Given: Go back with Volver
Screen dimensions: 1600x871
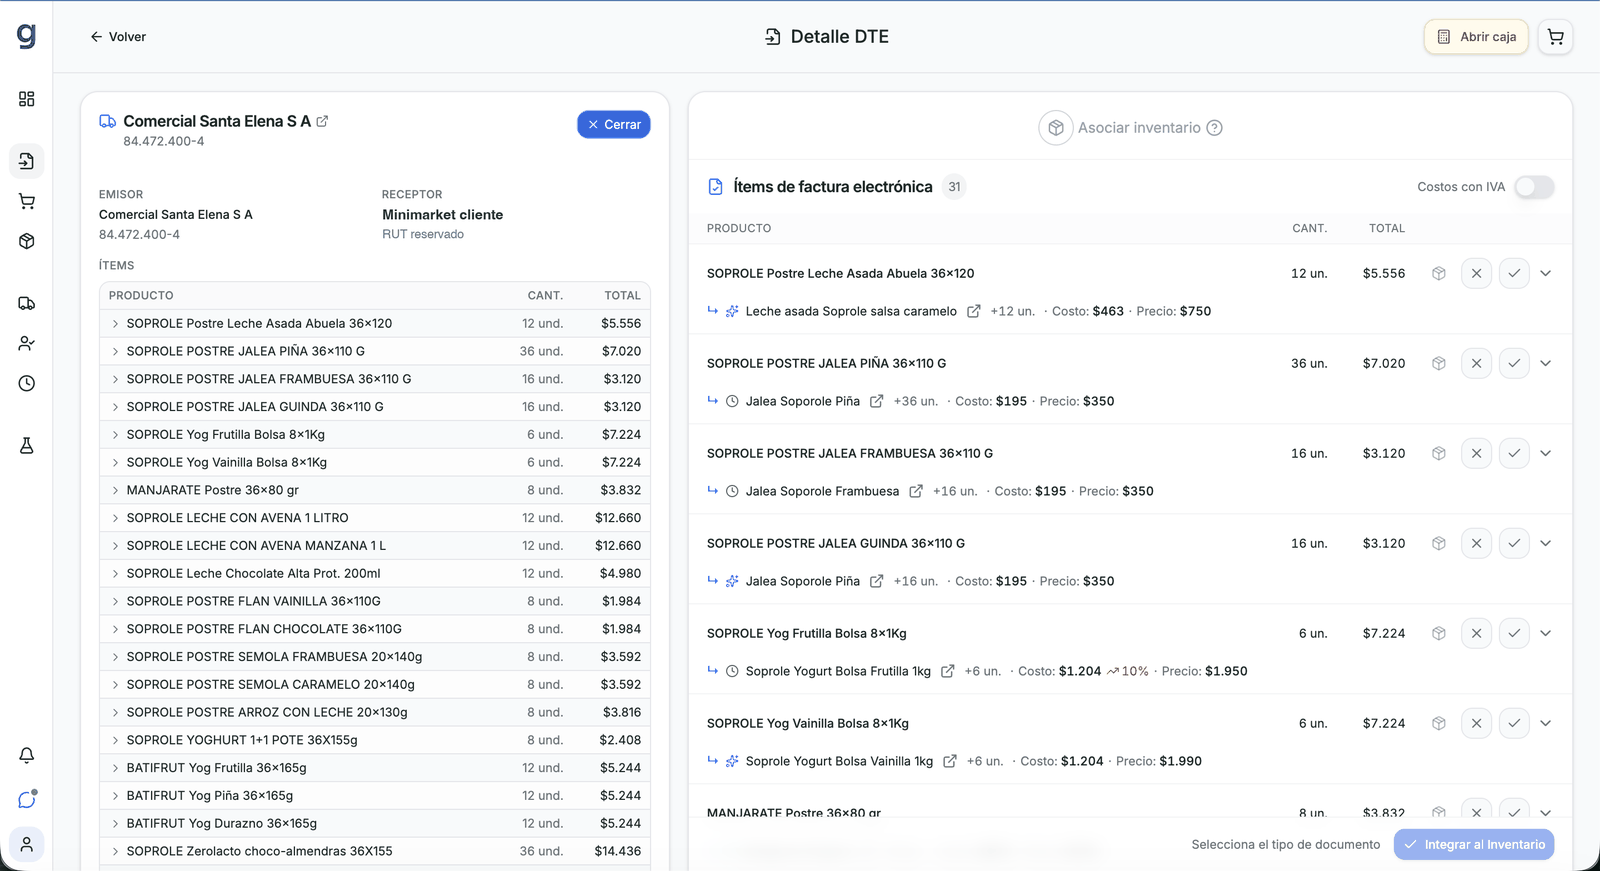Looking at the screenshot, I should [x=118, y=37].
